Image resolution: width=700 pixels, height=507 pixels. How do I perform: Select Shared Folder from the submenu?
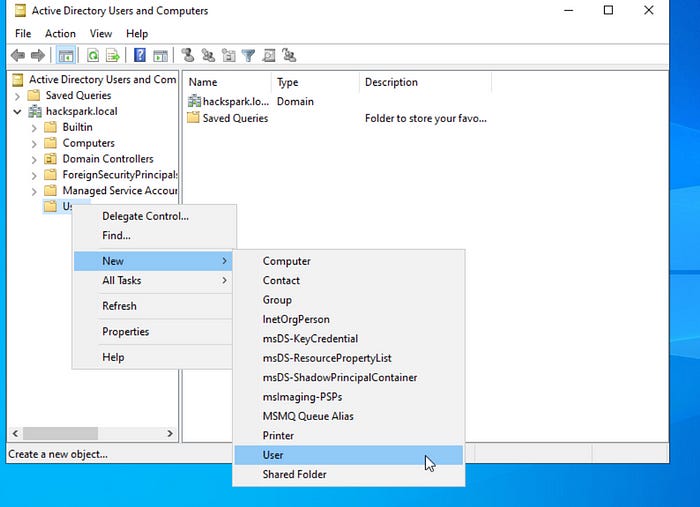tap(349, 474)
